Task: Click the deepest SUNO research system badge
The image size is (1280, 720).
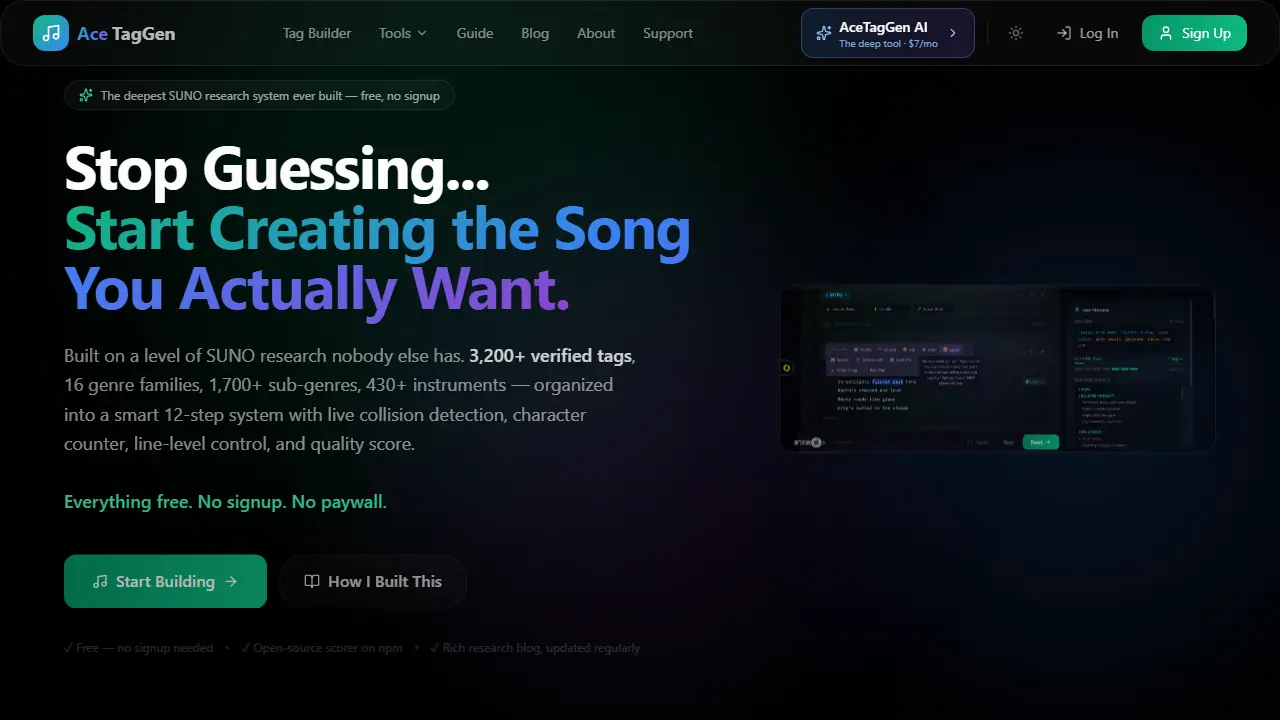Action: [x=259, y=96]
